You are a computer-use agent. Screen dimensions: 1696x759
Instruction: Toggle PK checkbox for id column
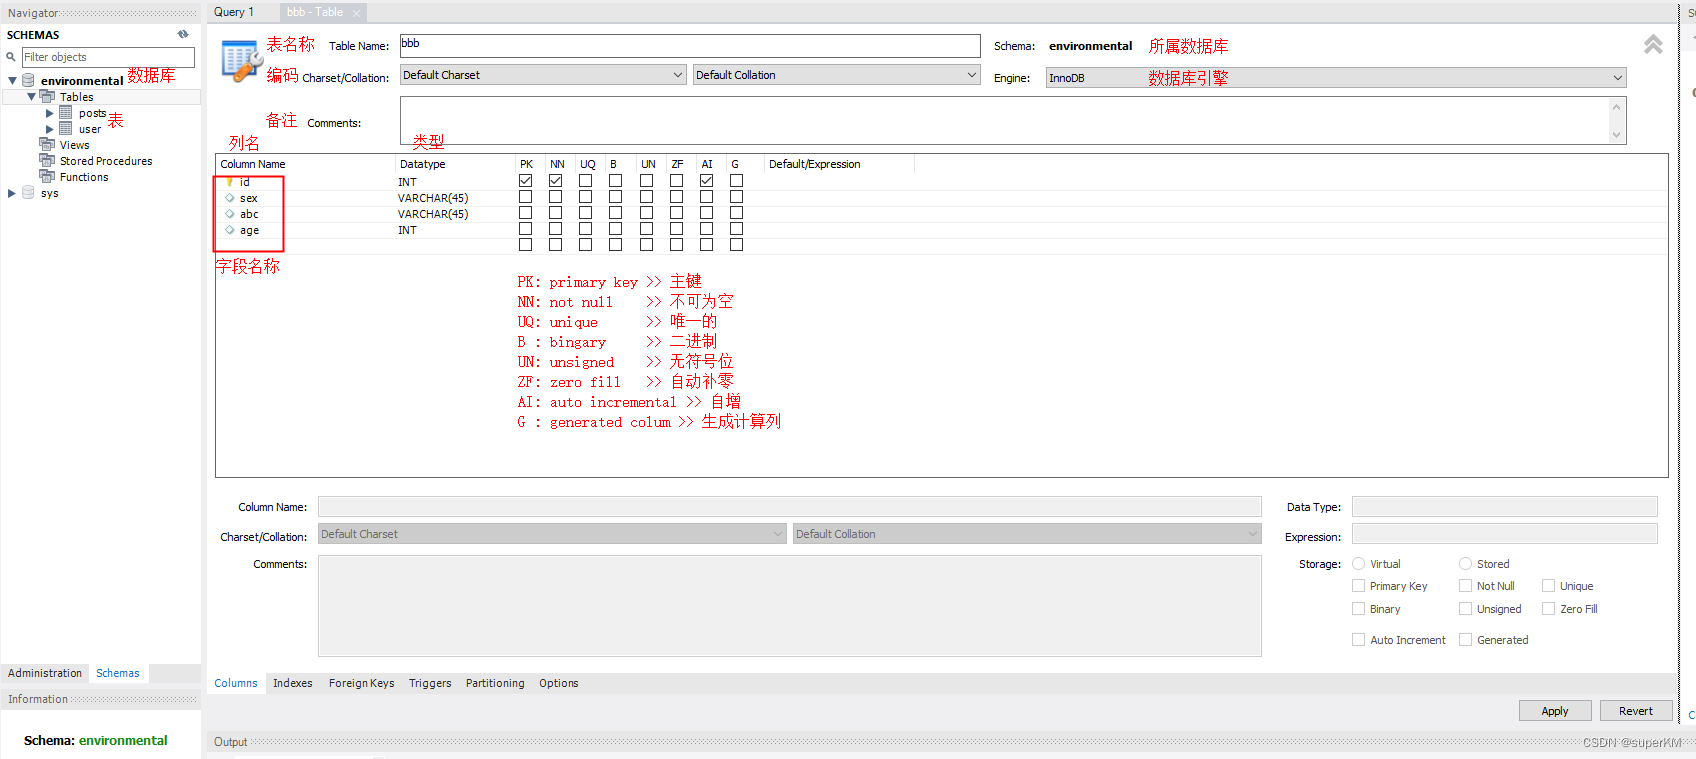[525, 181]
